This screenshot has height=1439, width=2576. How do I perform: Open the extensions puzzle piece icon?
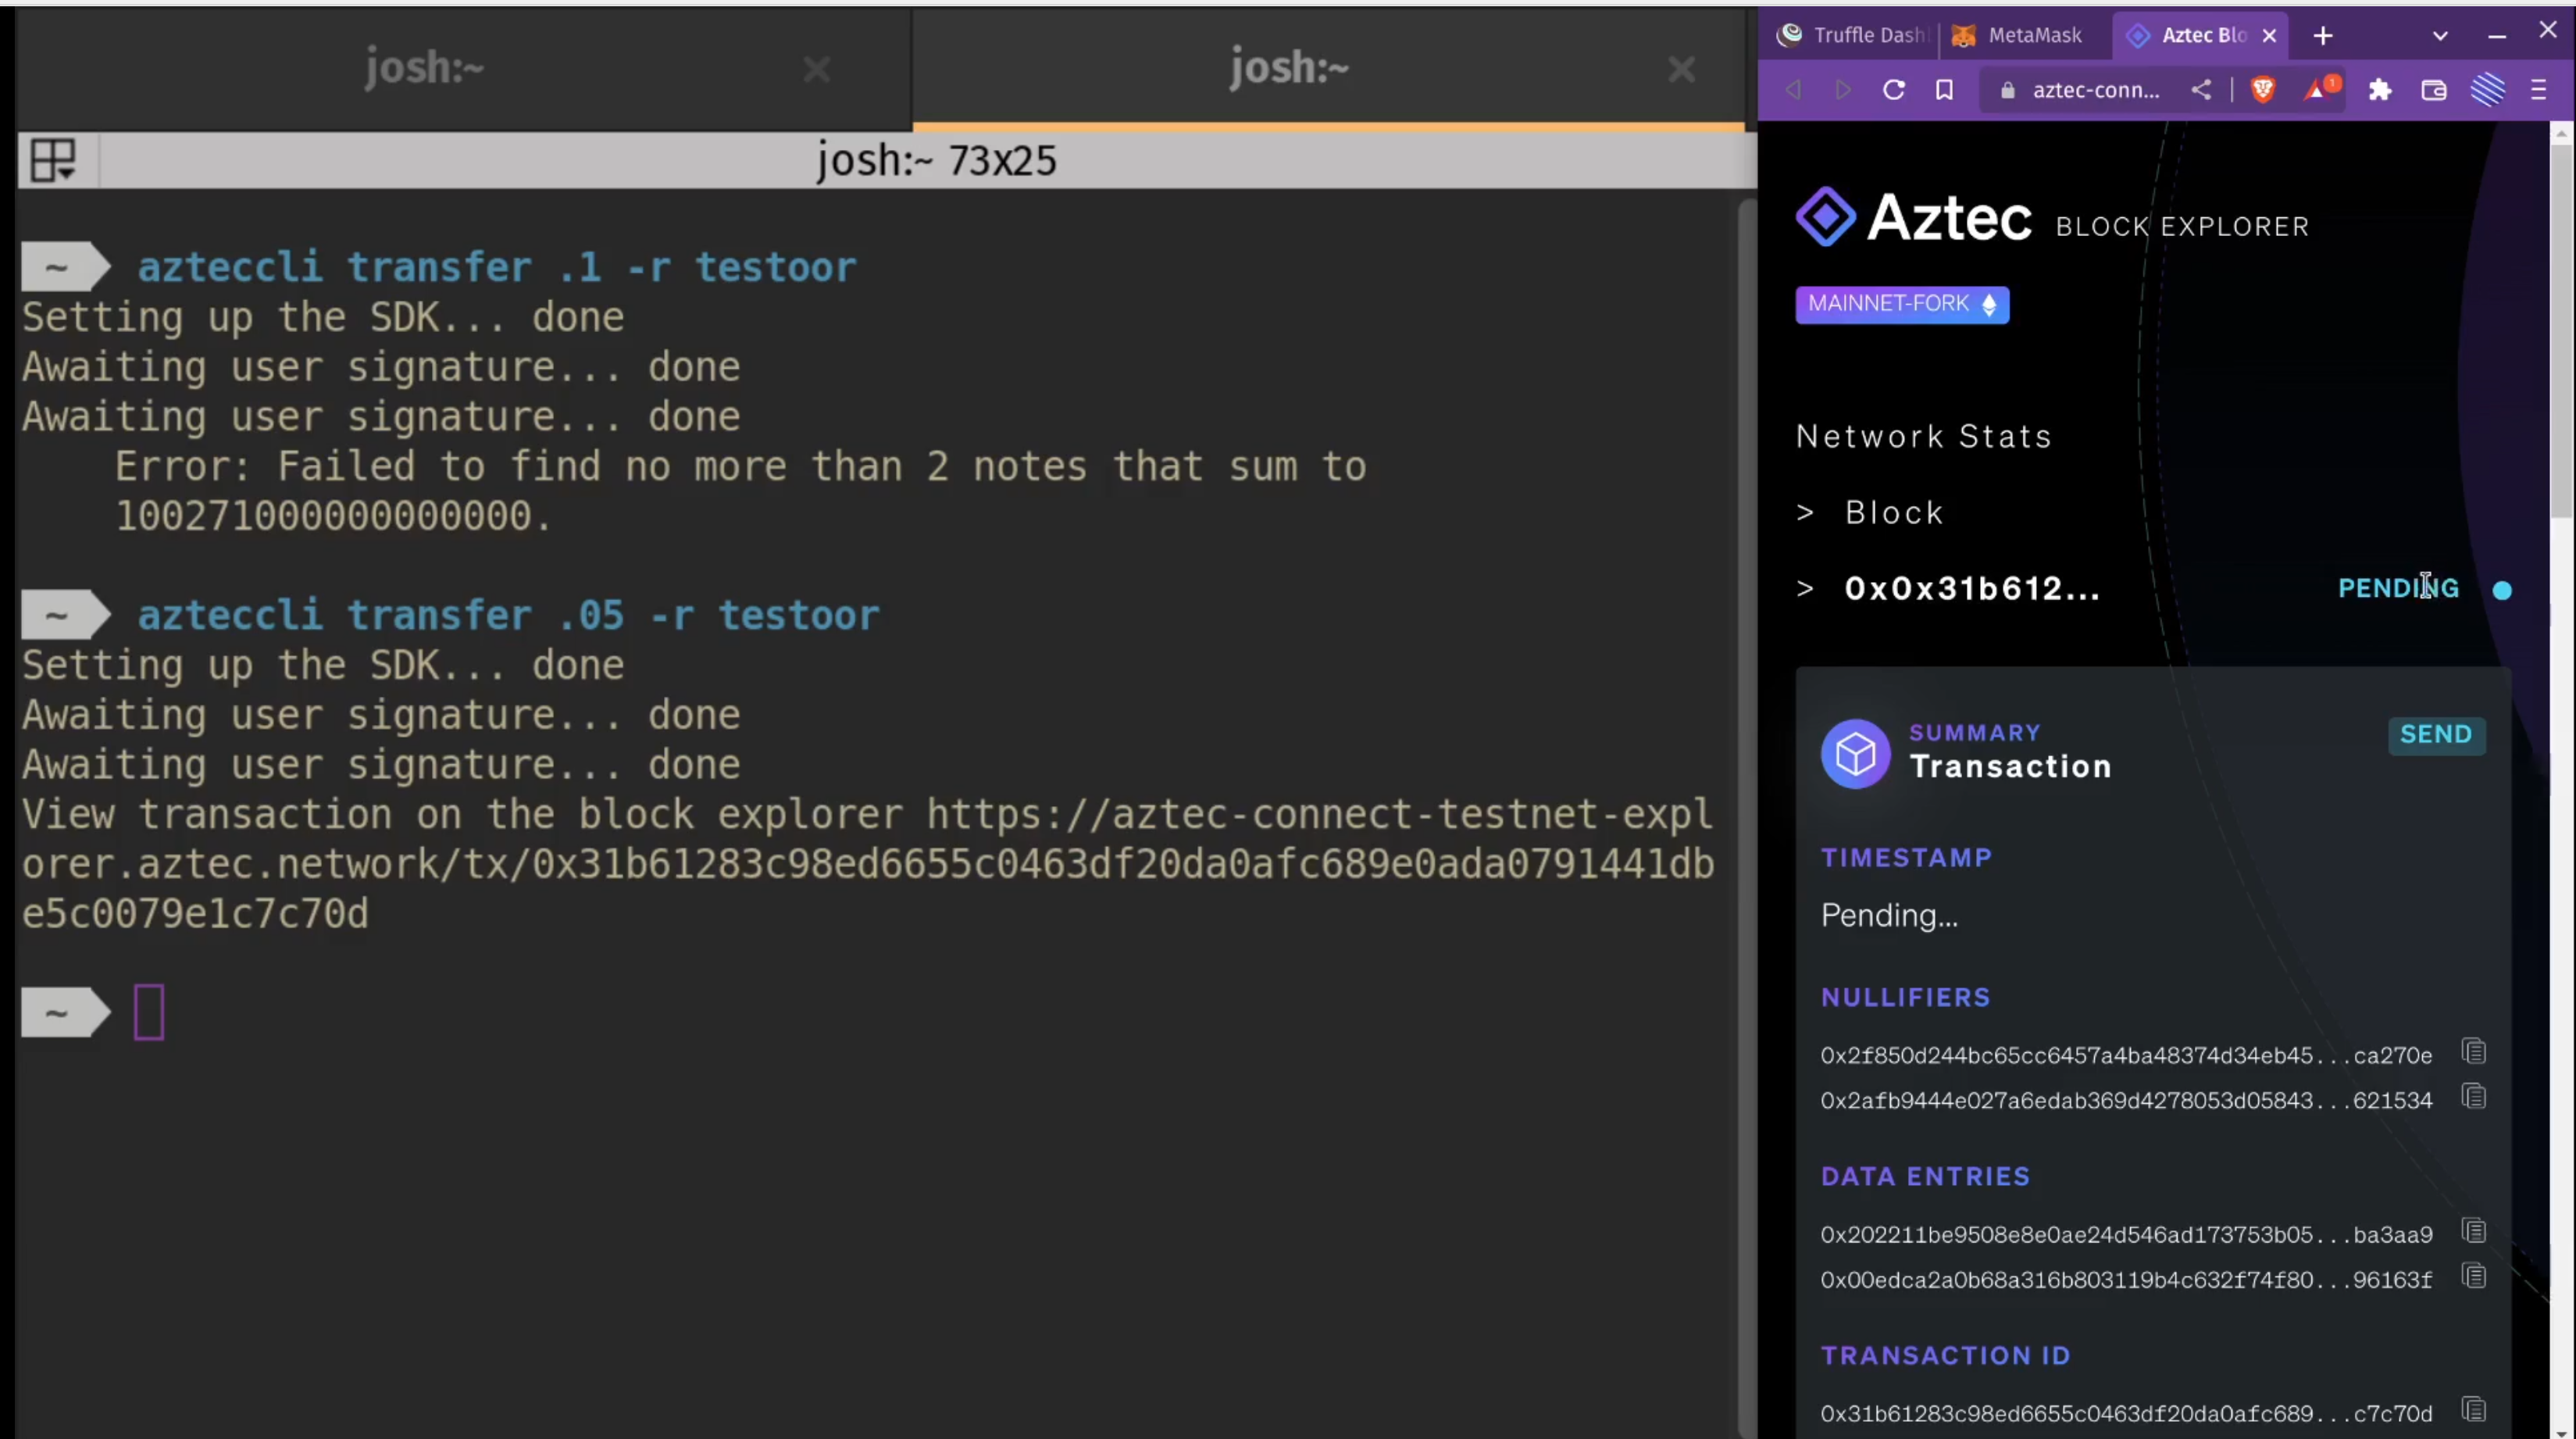pyautogui.click(x=2380, y=90)
